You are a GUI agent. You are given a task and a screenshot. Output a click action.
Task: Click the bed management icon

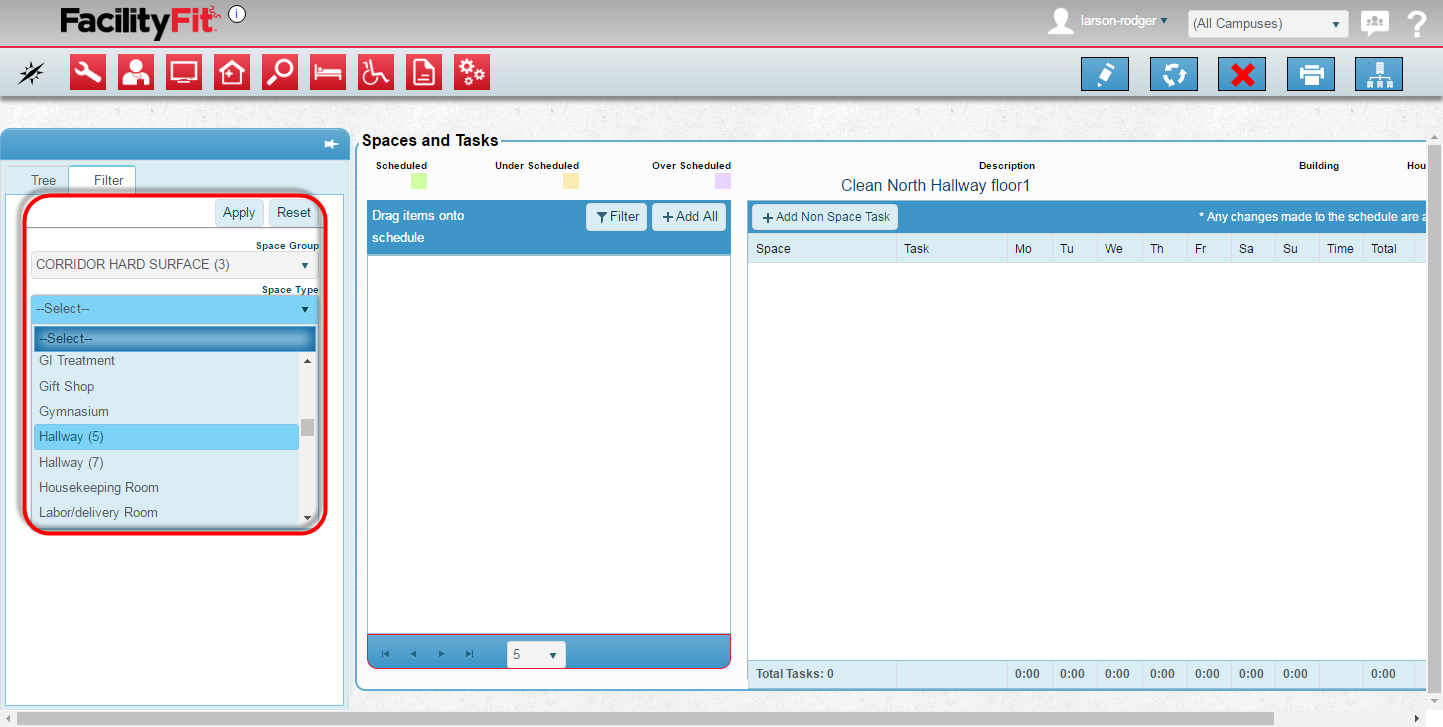point(328,73)
